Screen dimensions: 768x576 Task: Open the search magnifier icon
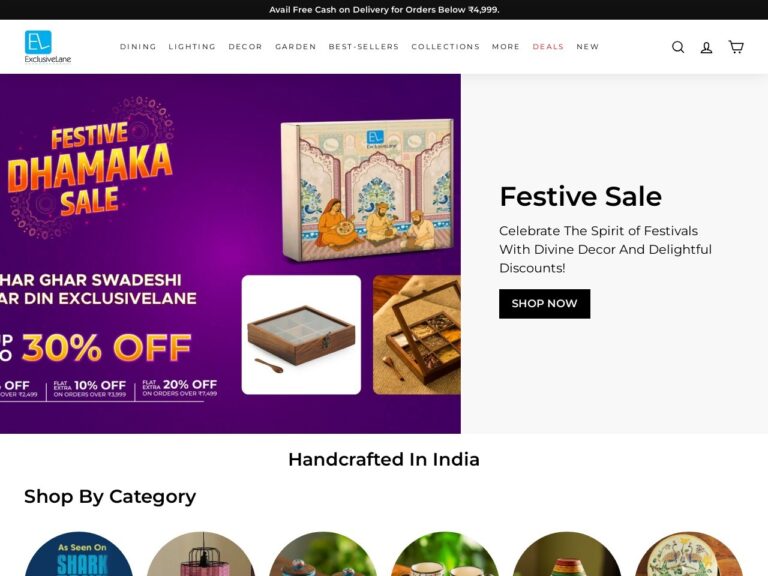[678, 47]
